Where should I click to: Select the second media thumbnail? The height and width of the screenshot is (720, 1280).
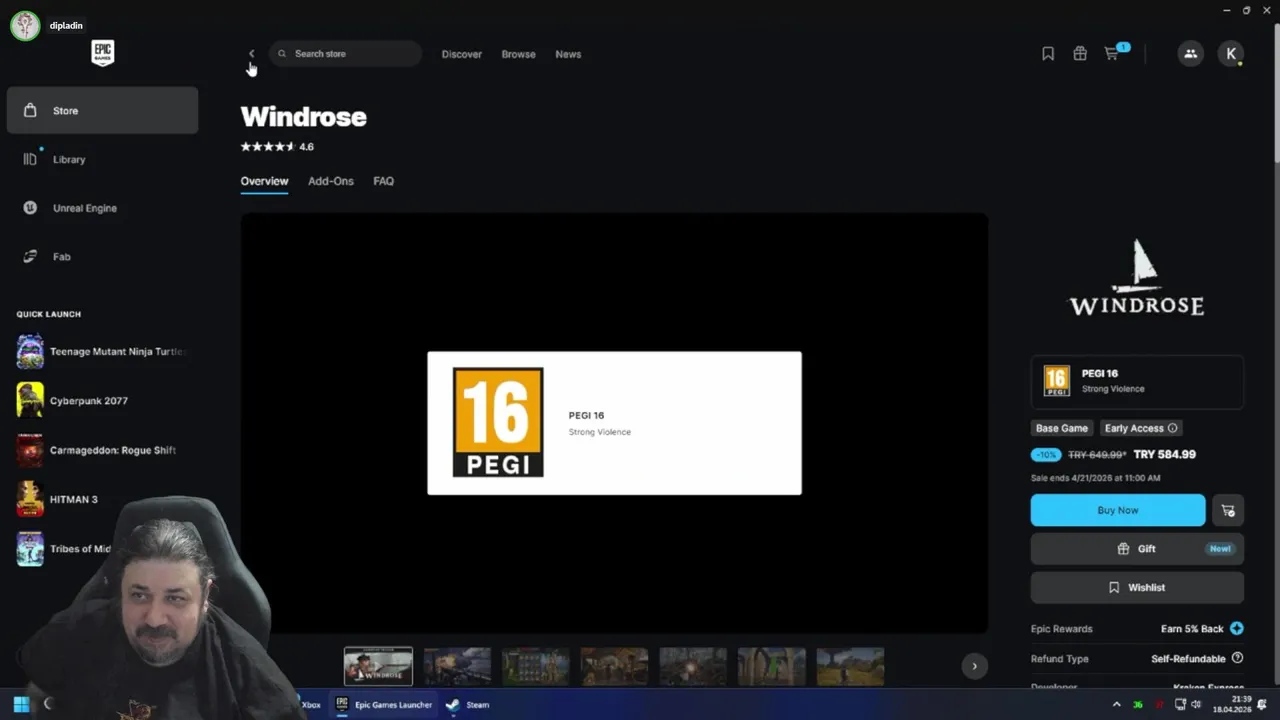(x=457, y=666)
